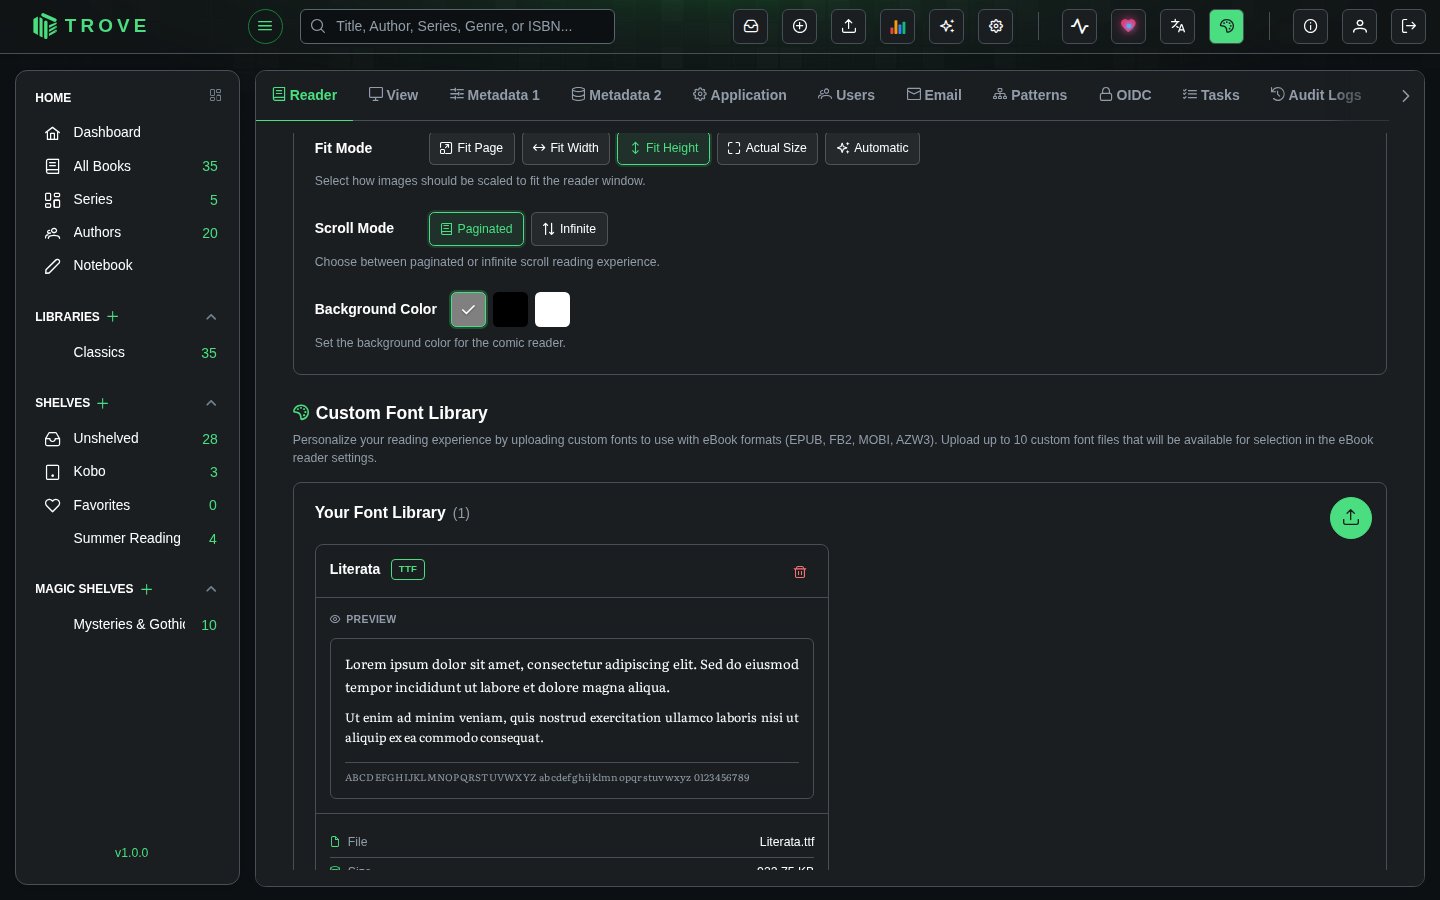Viewport: 1440px width, 900px height.
Task: Click the heart donate icon
Action: pyautogui.click(x=1129, y=26)
